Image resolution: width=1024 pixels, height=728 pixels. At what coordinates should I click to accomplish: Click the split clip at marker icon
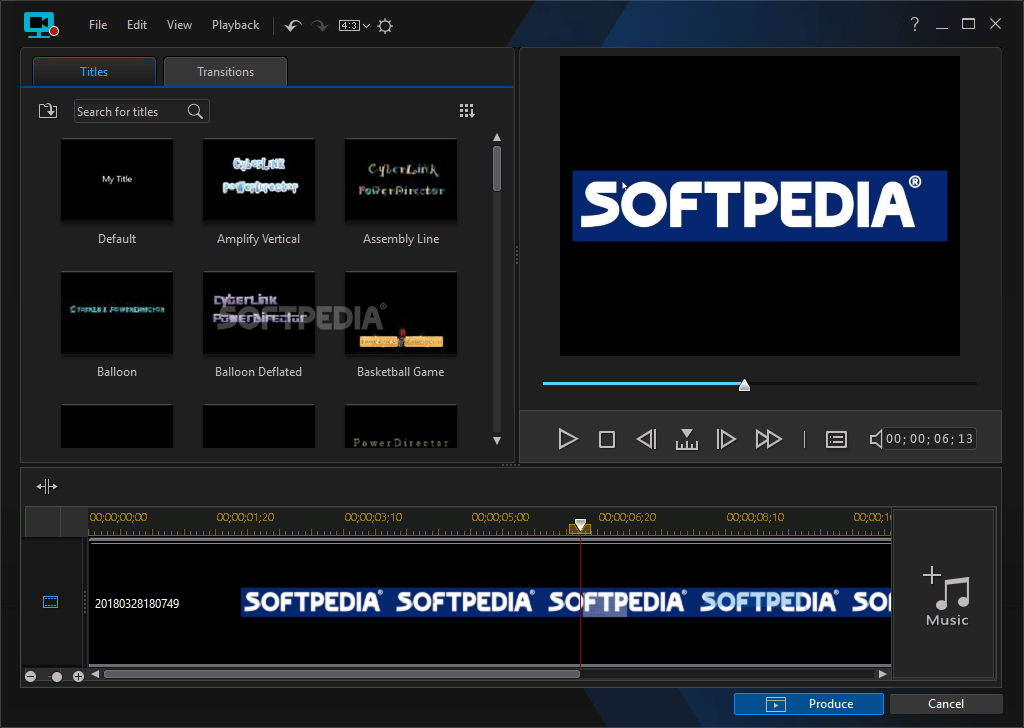coord(686,439)
